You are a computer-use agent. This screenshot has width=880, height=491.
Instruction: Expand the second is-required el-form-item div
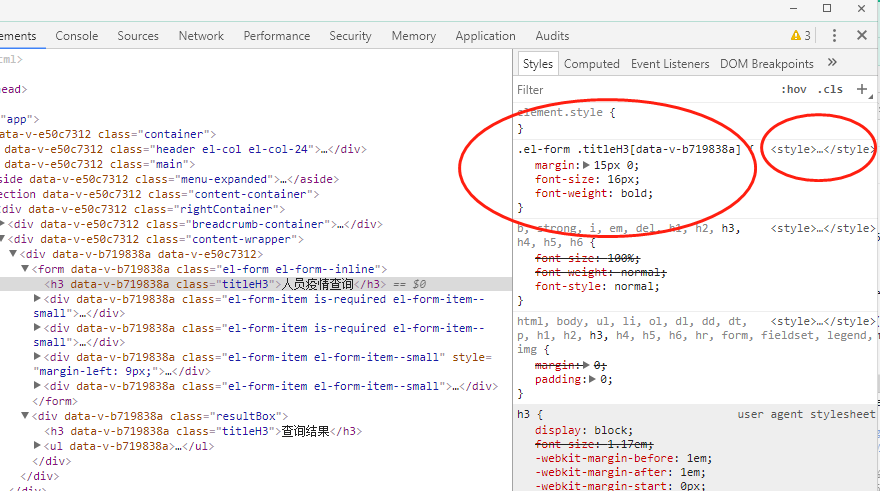(37, 328)
